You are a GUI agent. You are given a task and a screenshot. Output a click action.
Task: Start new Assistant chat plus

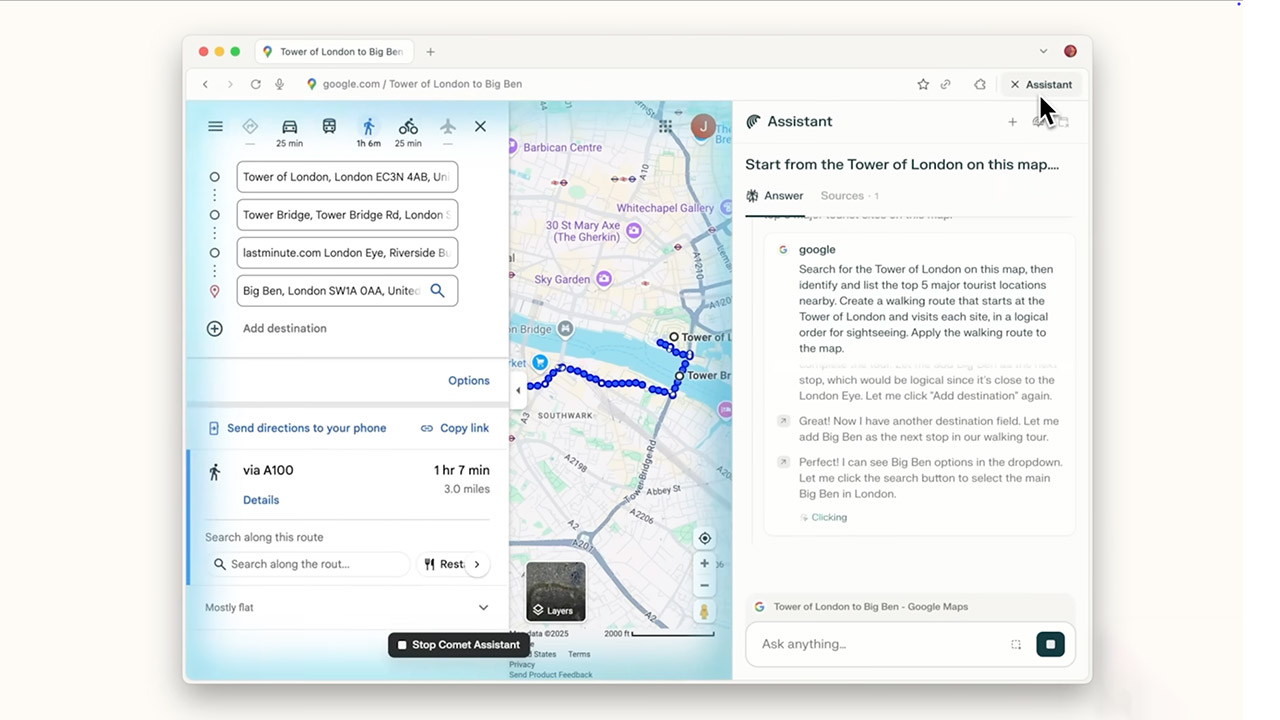click(x=1012, y=122)
